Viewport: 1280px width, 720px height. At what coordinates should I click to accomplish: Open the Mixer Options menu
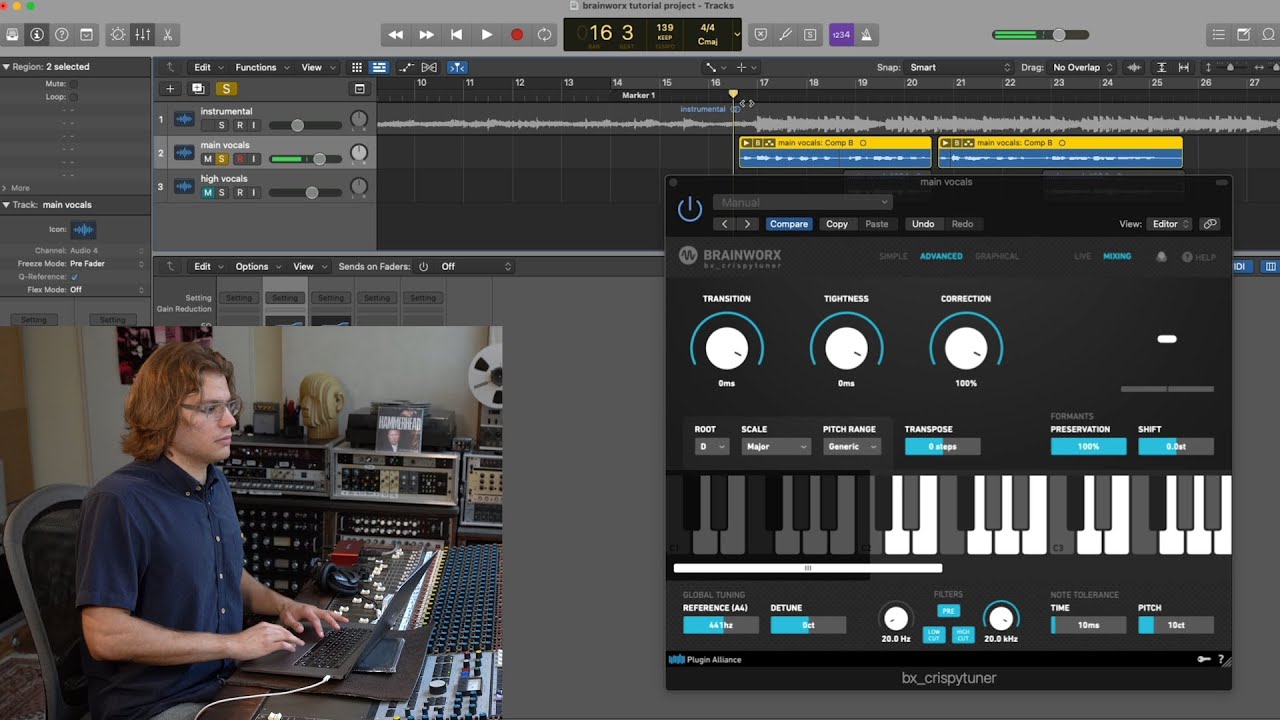coord(257,266)
